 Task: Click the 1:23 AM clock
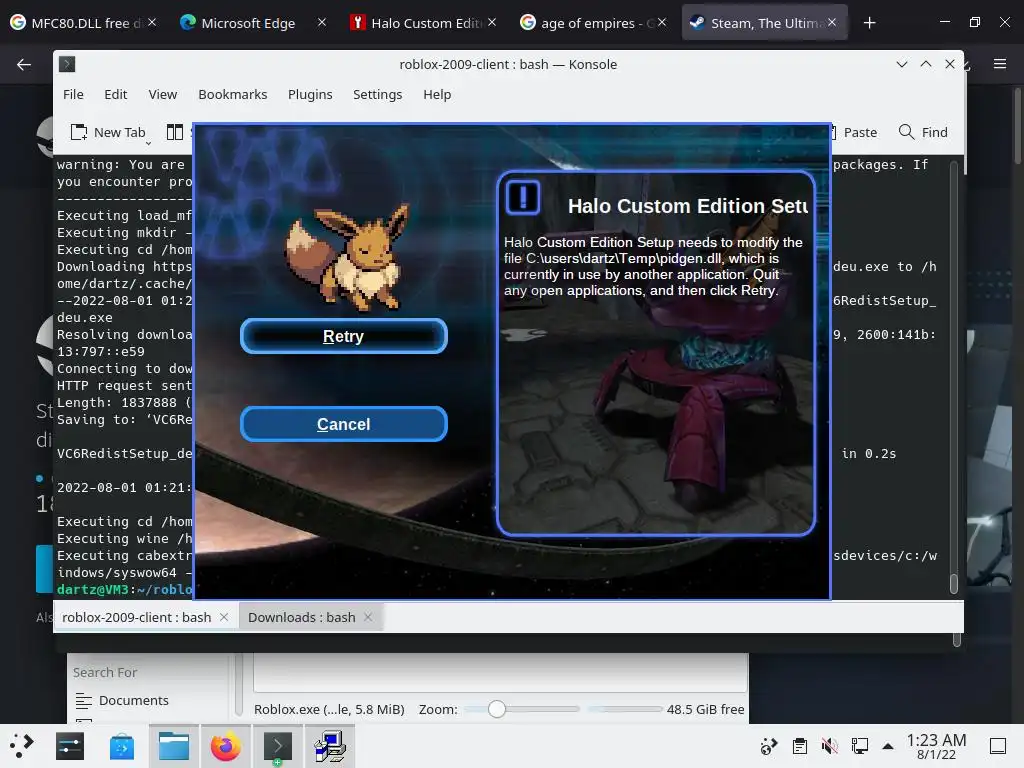point(936,746)
